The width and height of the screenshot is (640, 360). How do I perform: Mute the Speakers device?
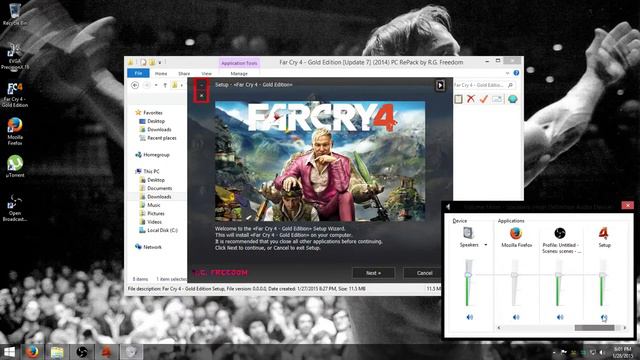(469, 317)
